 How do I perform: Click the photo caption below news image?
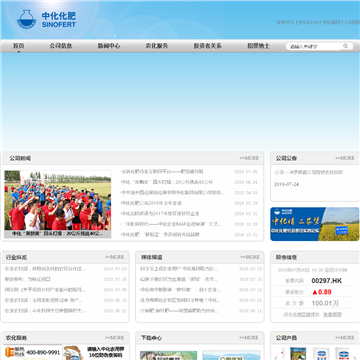(58, 234)
